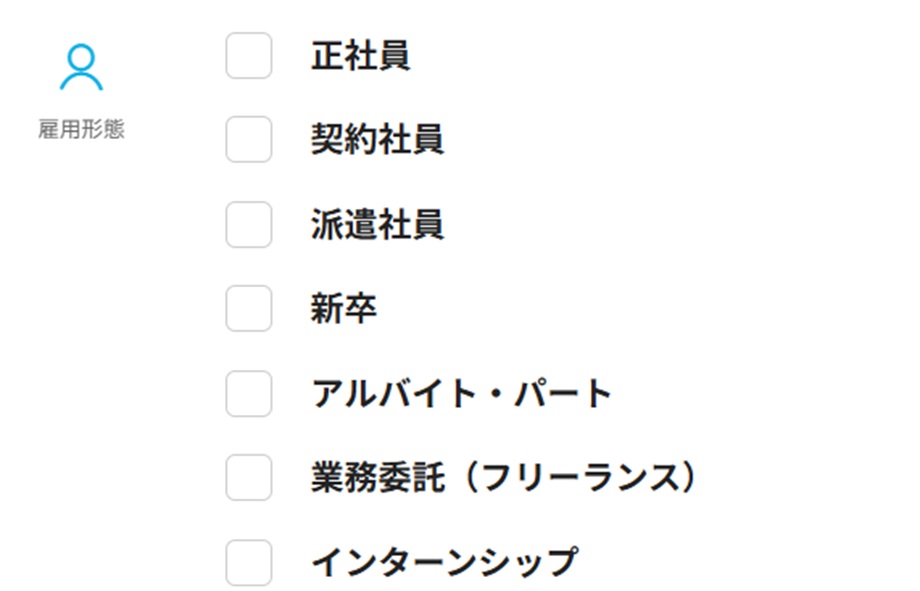Choose internship option box インターンシップ
920x591 pixels.
249,563
